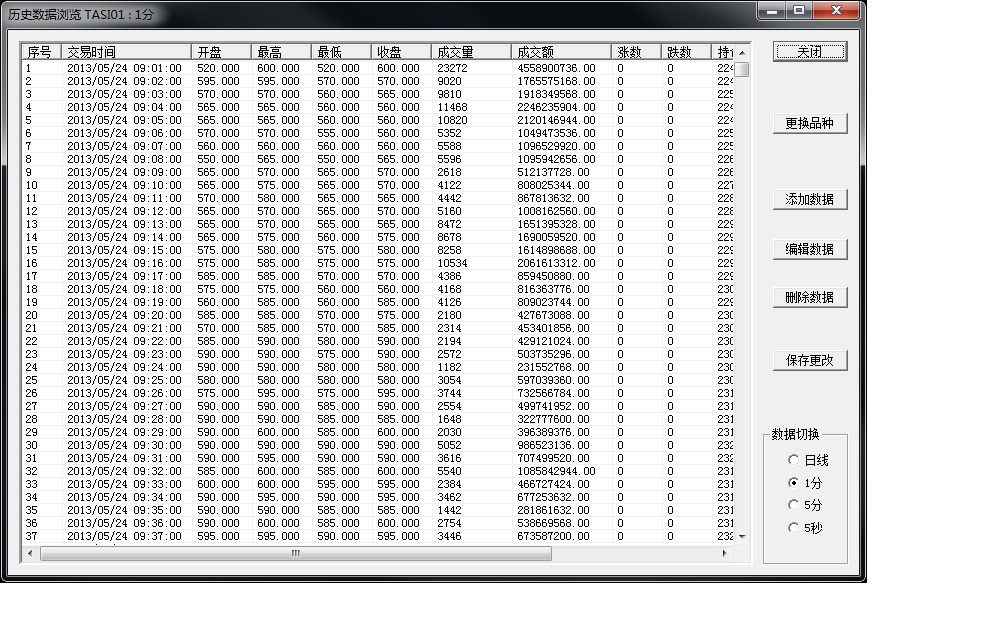Click volume cell 9020
1008x630 pixels.
[449, 81]
